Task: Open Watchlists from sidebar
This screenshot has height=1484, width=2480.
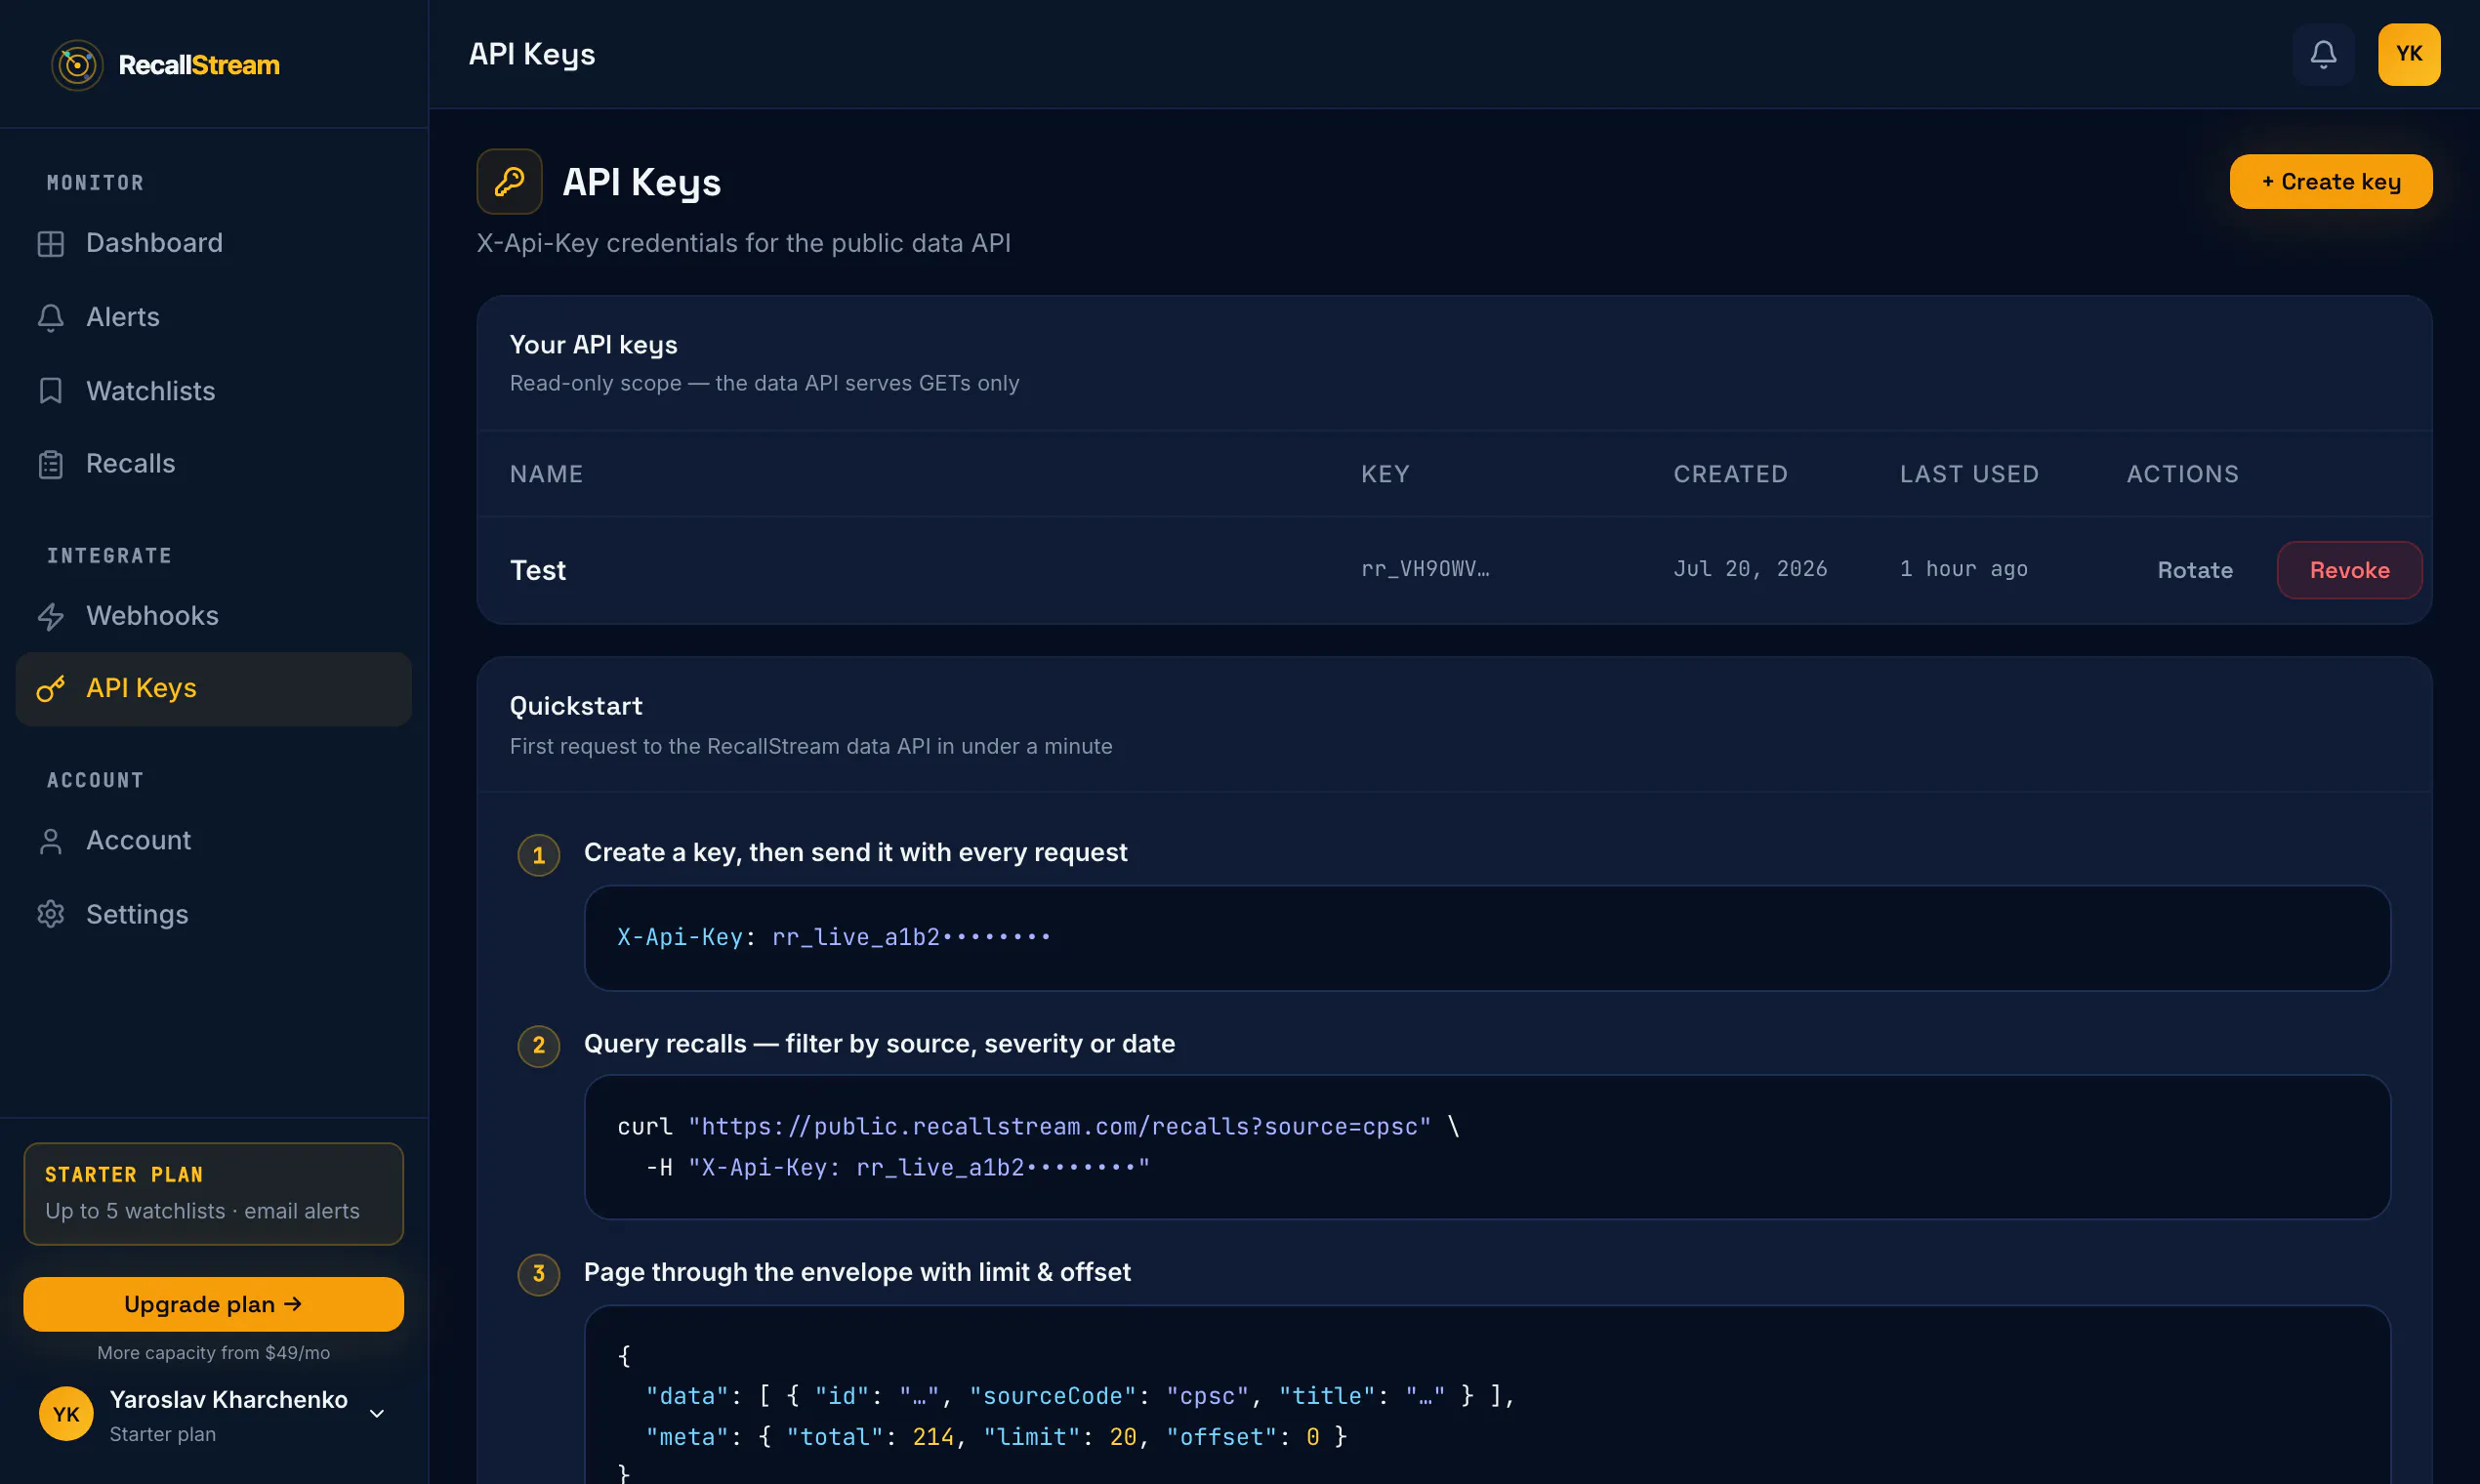Action: (x=214, y=391)
